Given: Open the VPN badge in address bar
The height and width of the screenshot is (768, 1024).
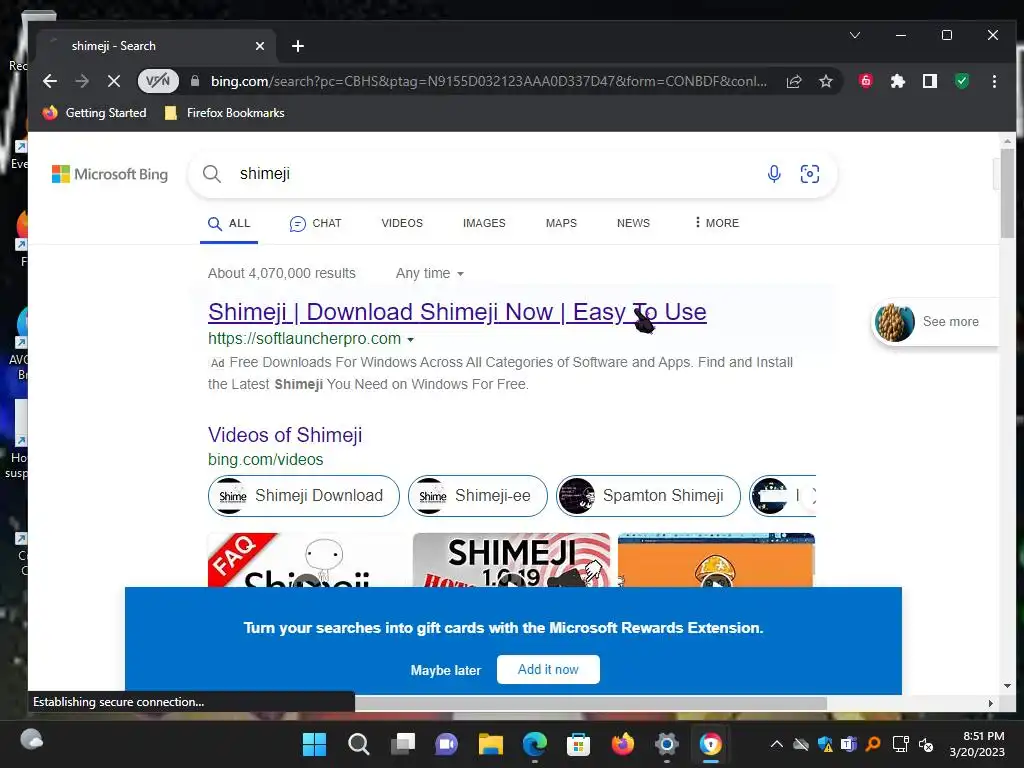Looking at the screenshot, I should pyautogui.click(x=158, y=81).
